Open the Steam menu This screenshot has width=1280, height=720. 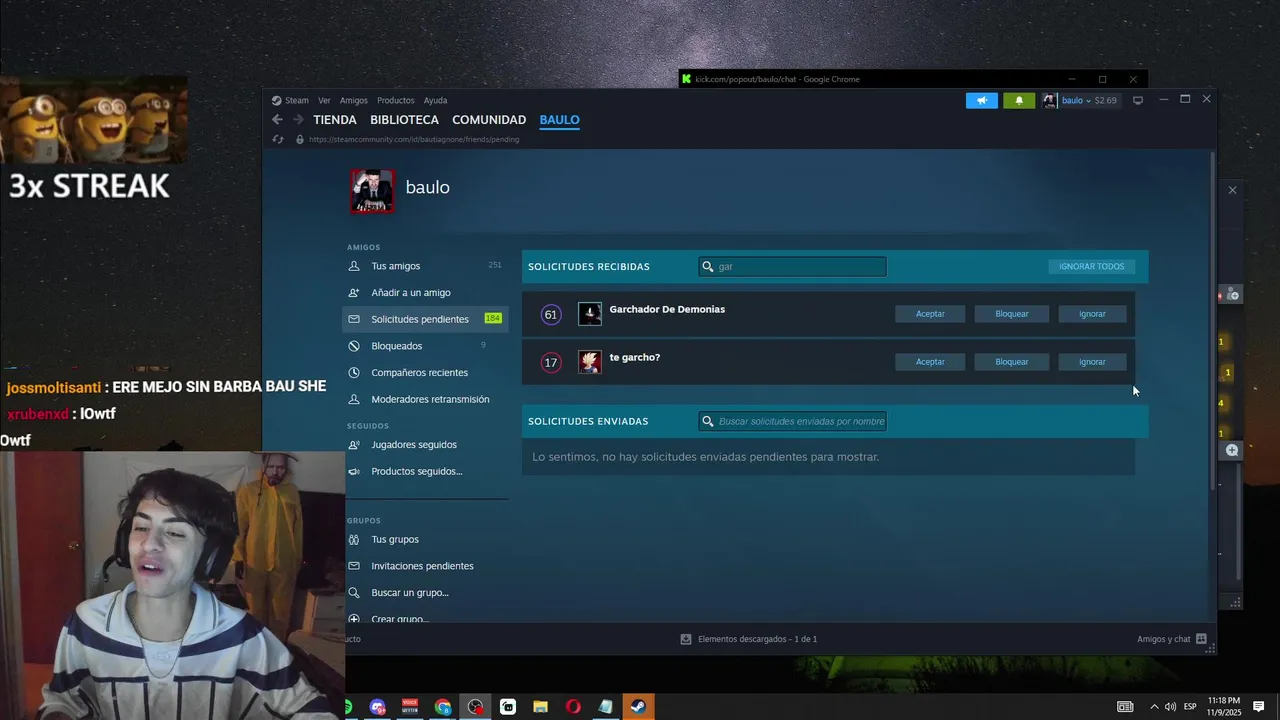291,100
